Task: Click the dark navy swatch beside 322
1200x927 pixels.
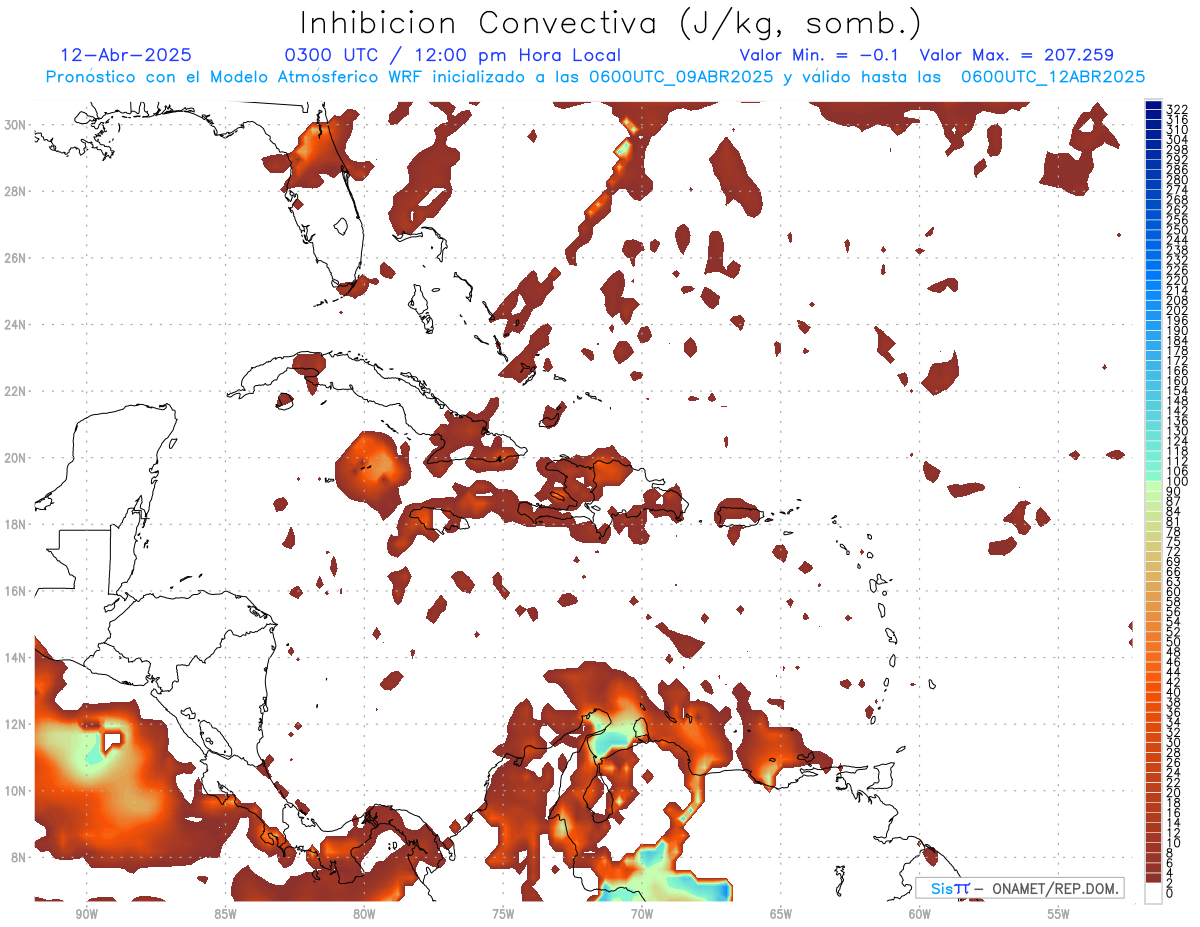Action: point(1154,105)
